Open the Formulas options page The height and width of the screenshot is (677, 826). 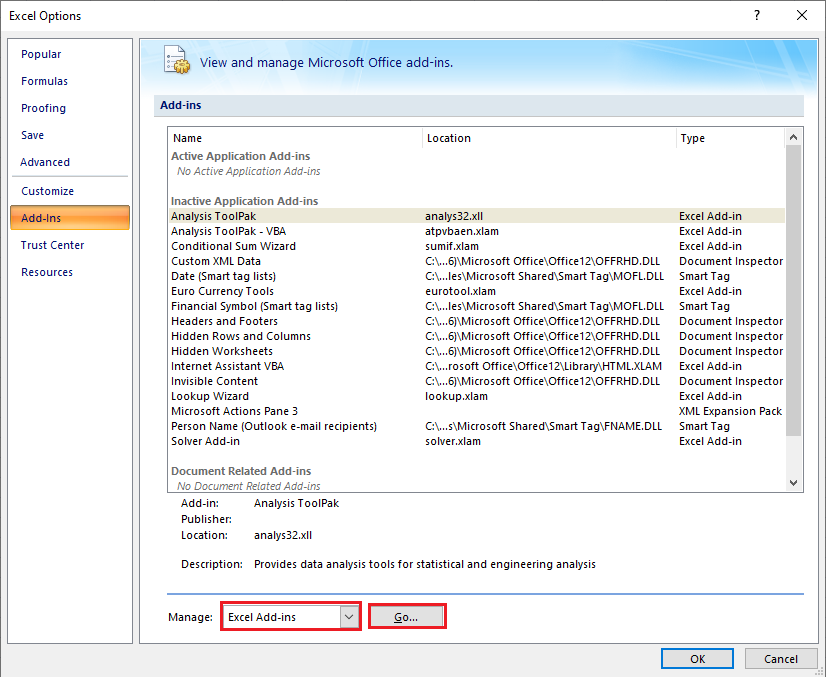[44, 81]
